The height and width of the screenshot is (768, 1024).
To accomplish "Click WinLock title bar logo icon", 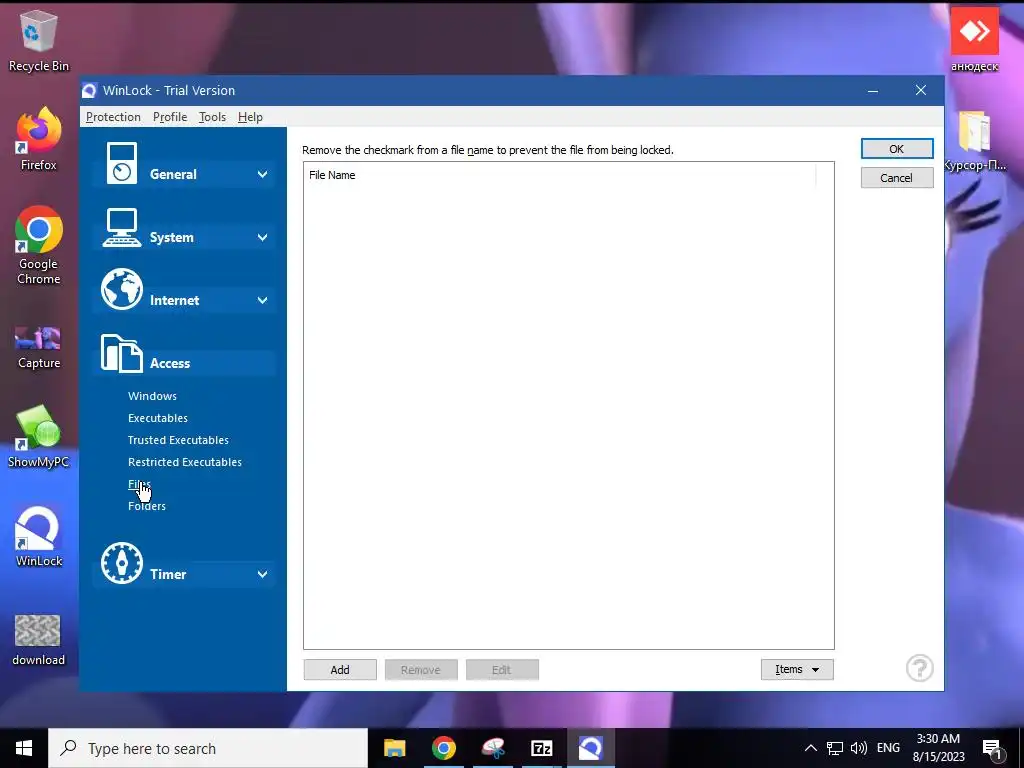I will point(89,91).
